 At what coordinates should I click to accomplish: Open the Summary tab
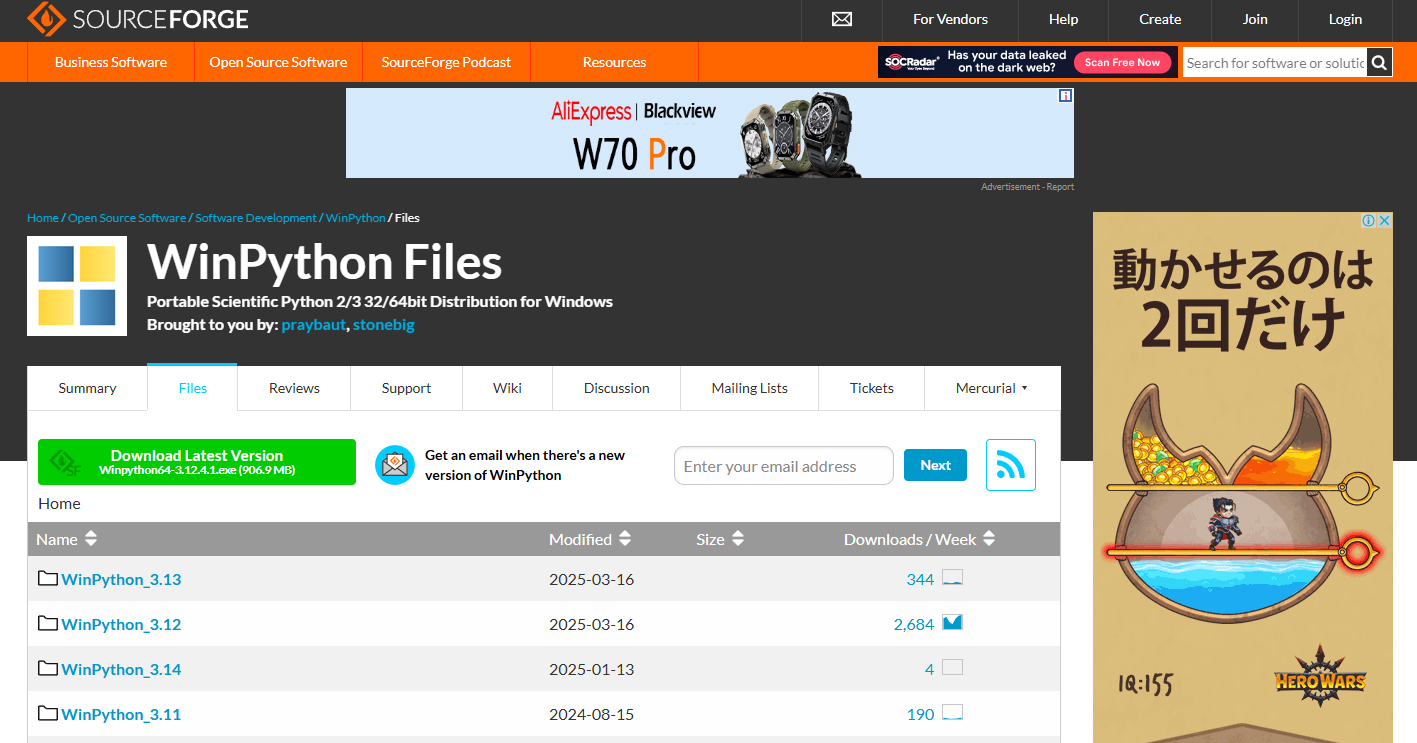coord(87,388)
